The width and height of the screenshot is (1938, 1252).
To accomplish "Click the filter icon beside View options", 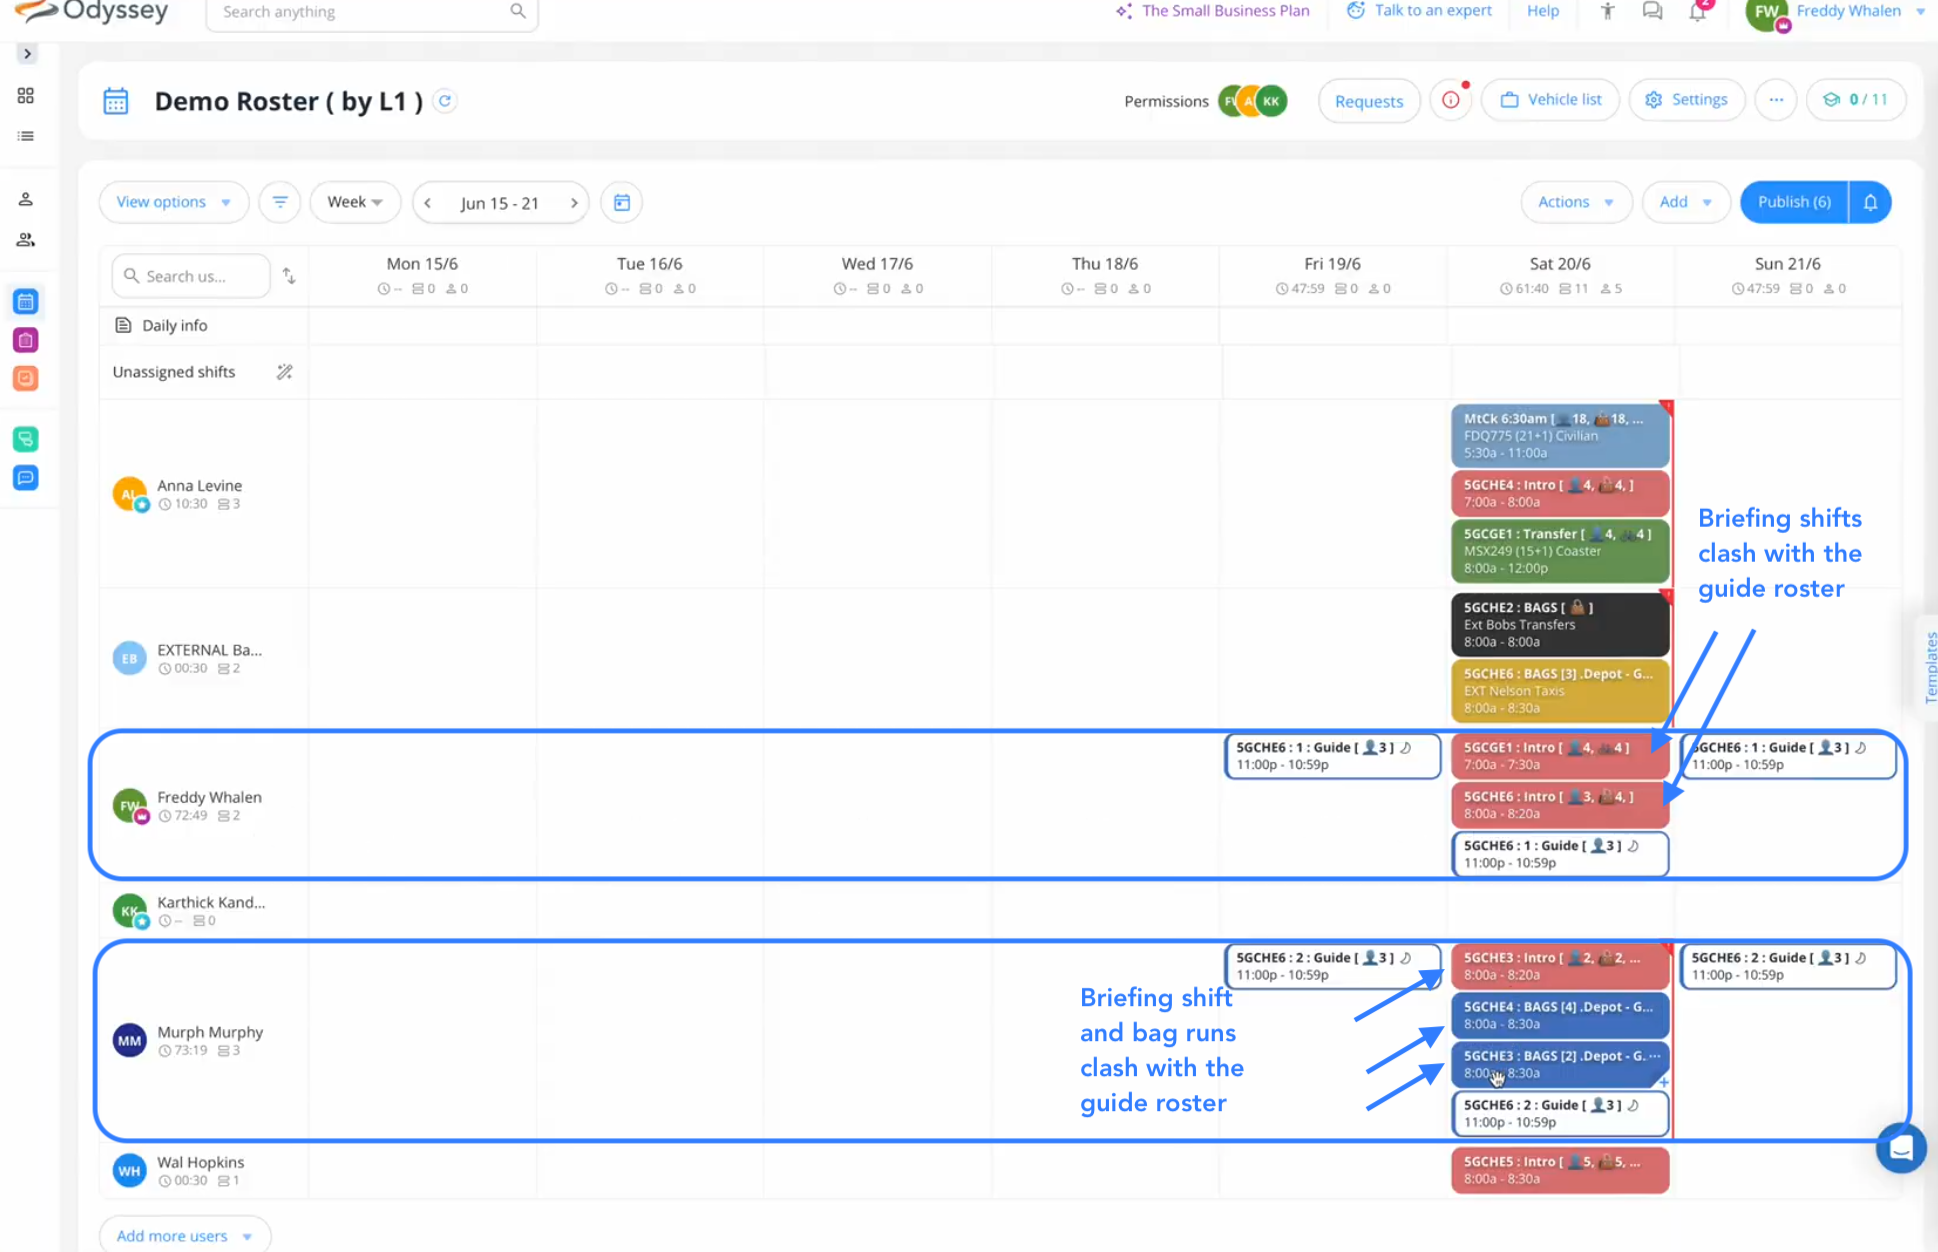I will 280,202.
